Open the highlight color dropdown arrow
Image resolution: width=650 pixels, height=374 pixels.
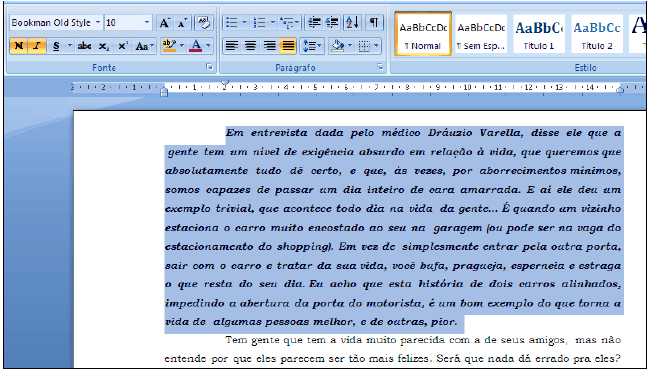tap(182, 46)
